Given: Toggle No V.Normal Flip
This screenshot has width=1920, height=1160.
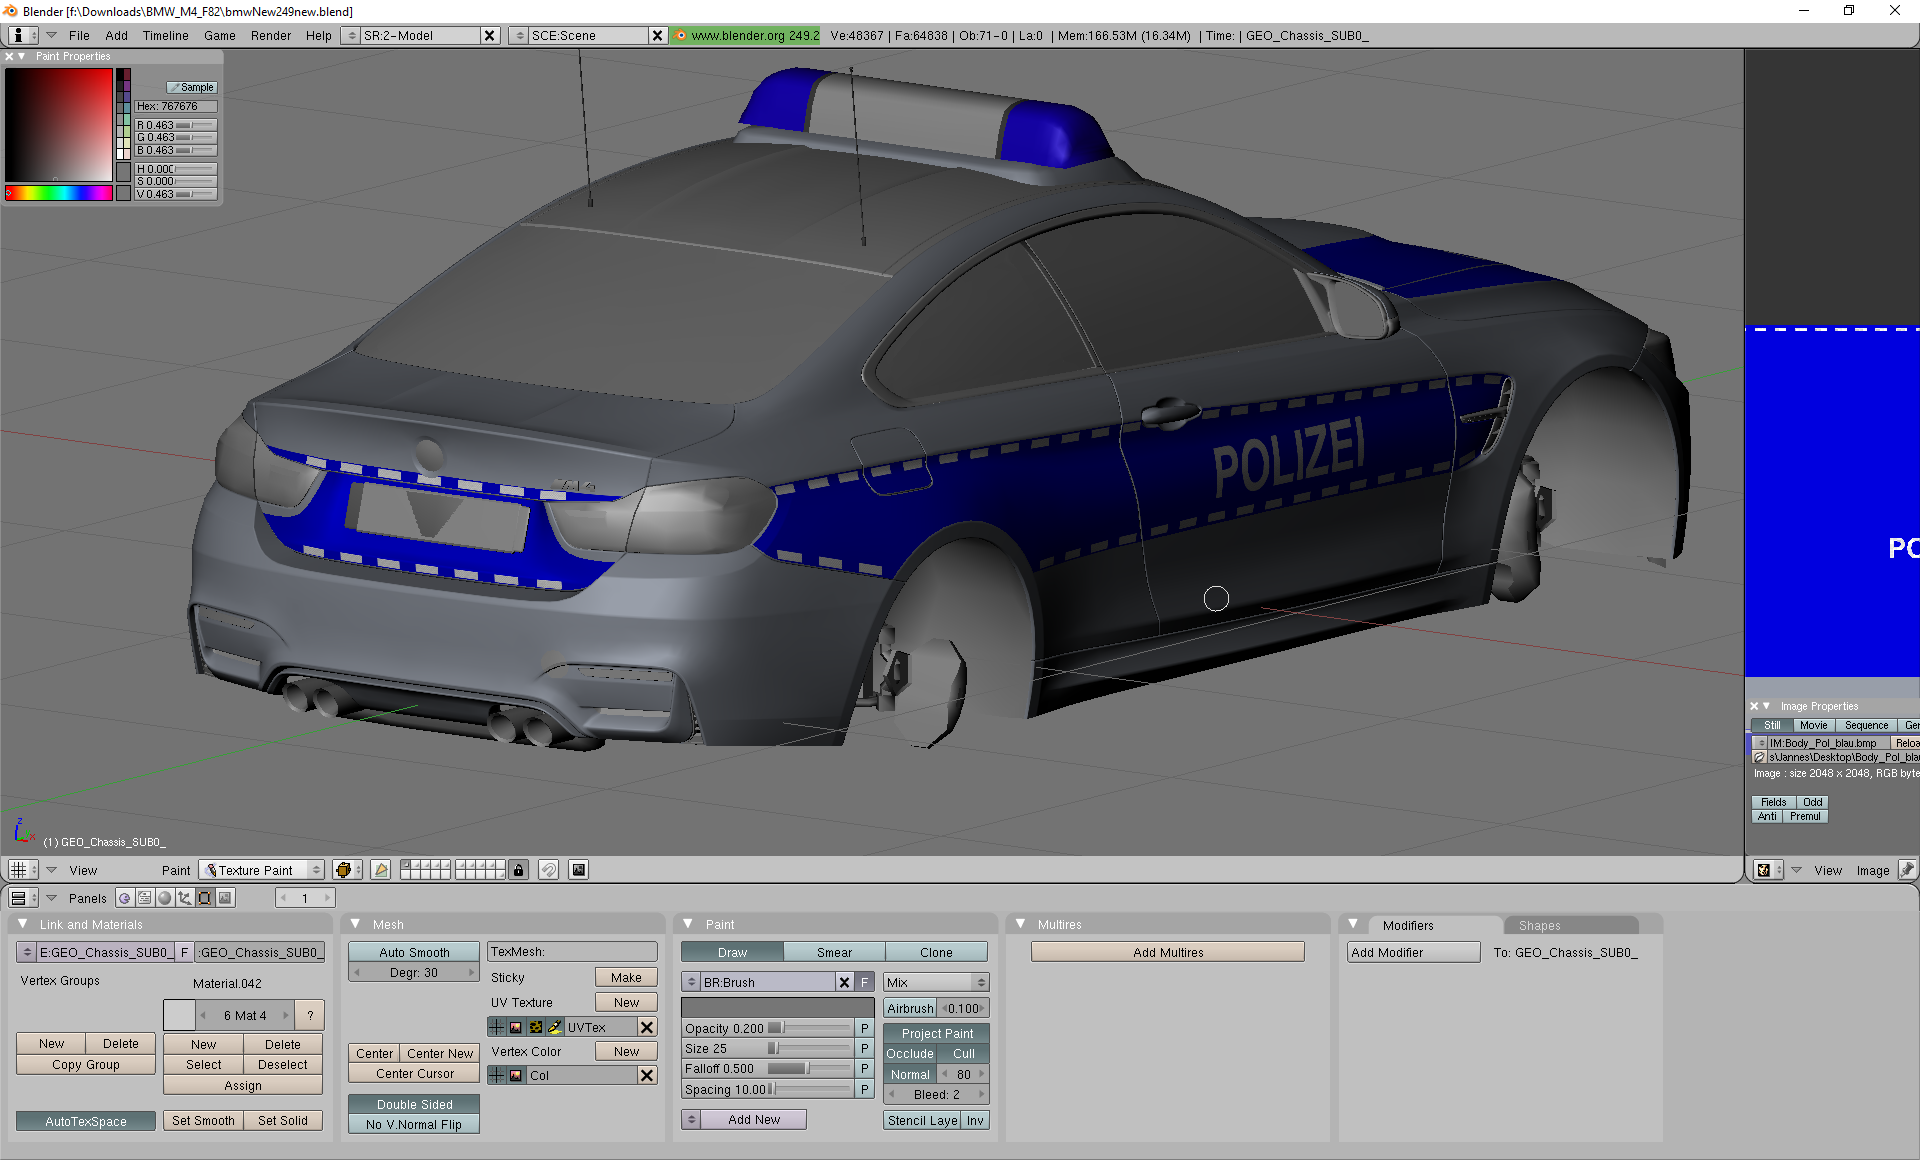Looking at the screenshot, I should pyautogui.click(x=414, y=1124).
